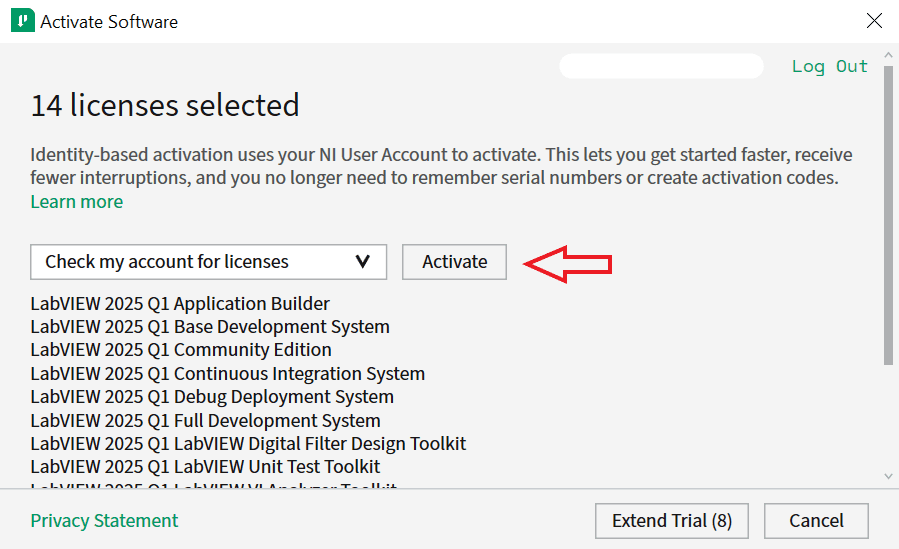The width and height of the screenshot is (899, 549).
Task: Open the Privacy Statement link
Action: coord(104,521)
